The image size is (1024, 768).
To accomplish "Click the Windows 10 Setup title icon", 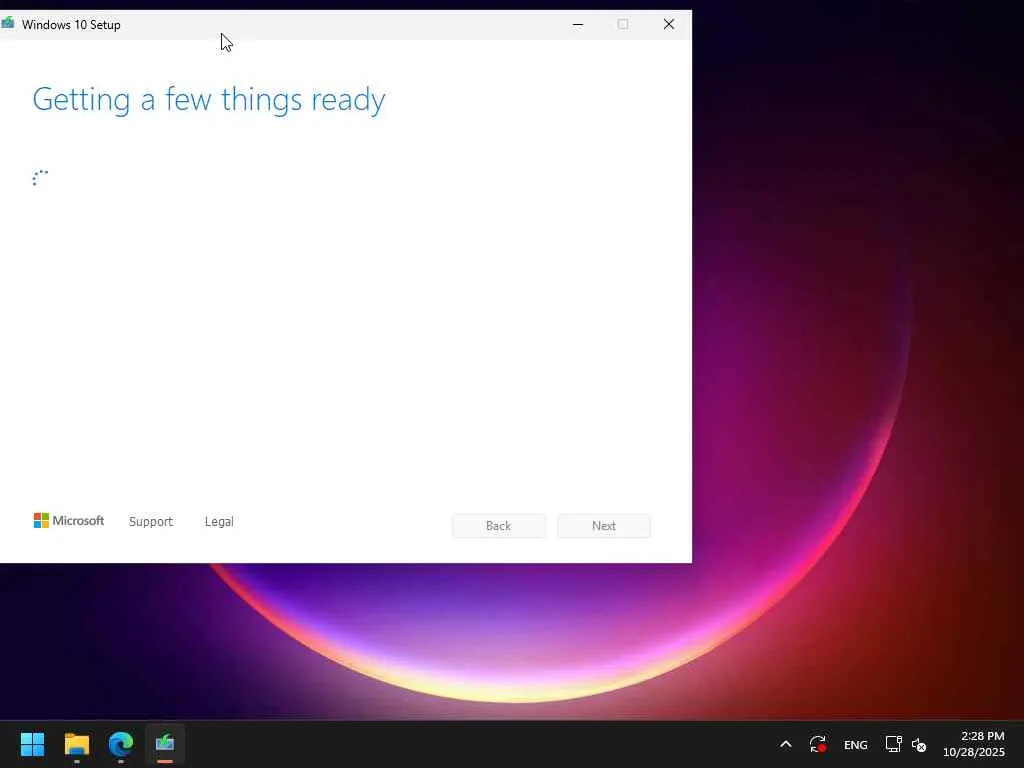I will (8, 24).
